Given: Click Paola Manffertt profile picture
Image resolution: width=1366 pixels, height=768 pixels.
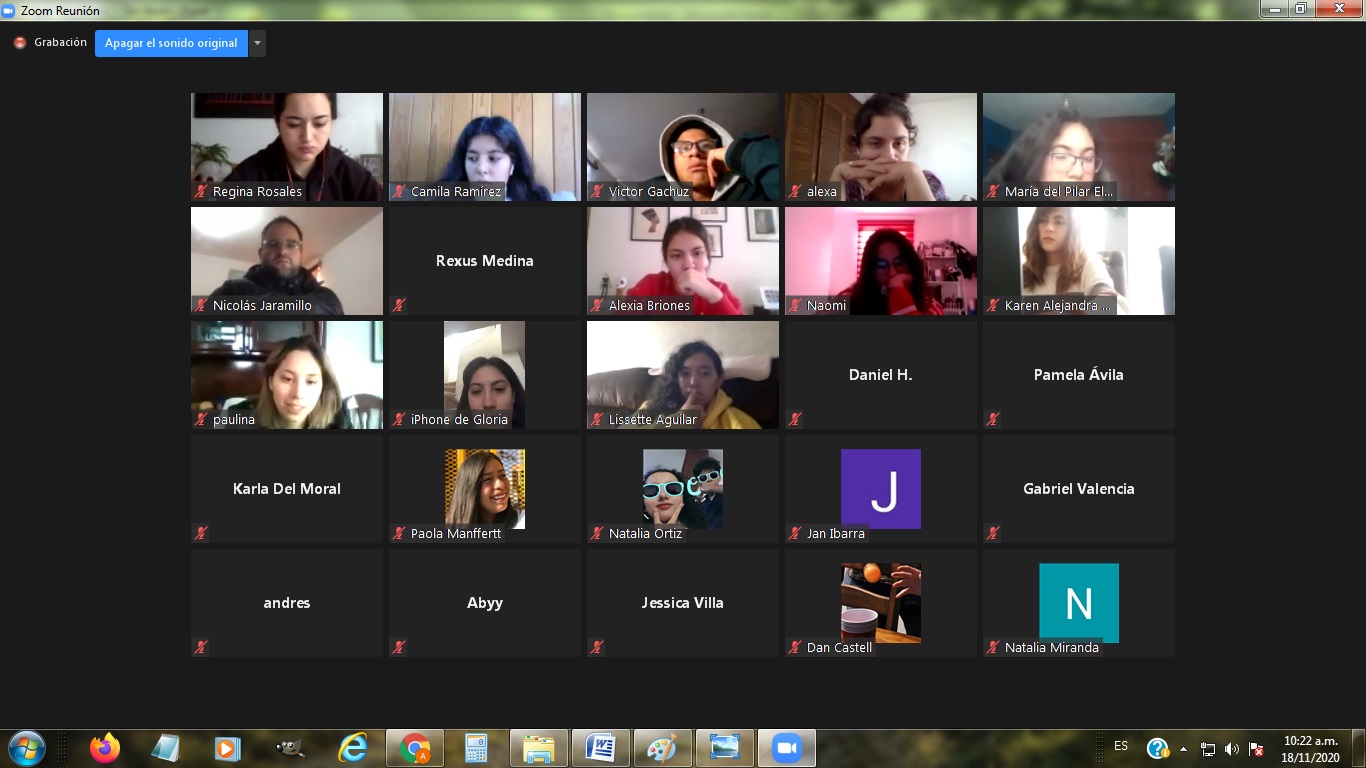Looking at the screenshot, I should click(x=485, y=488).
